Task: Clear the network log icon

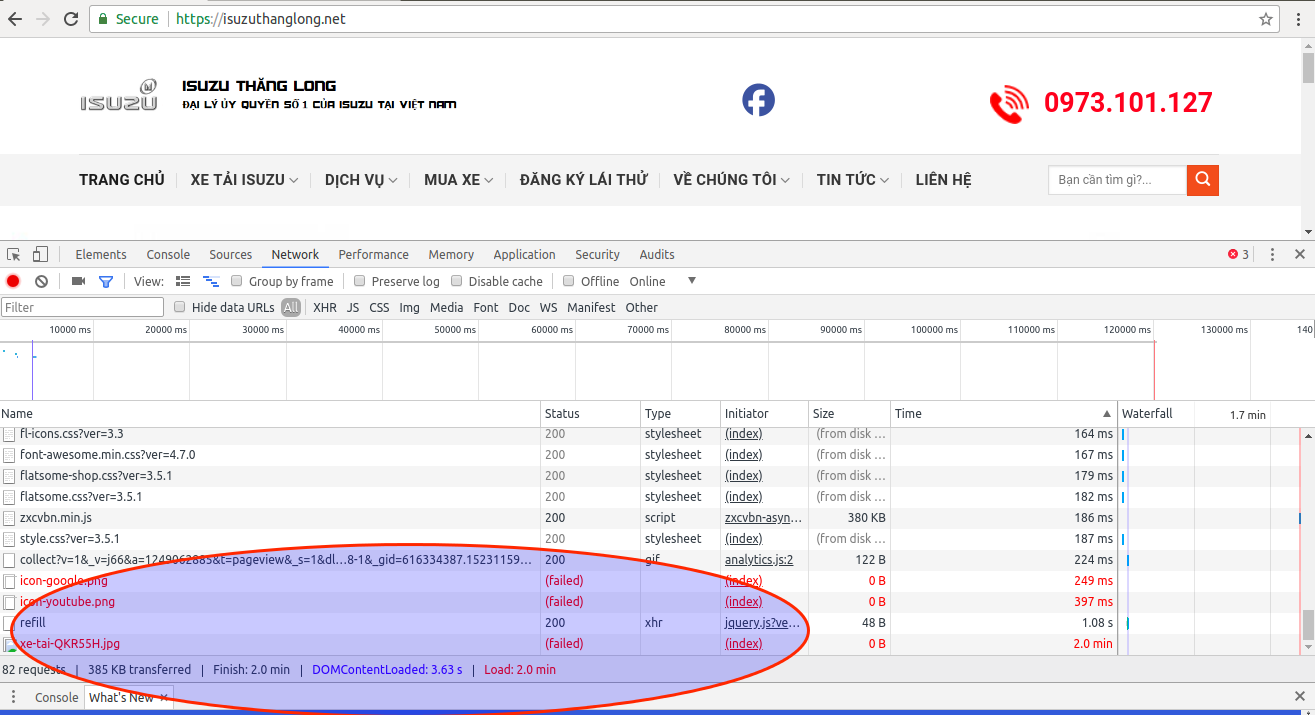Action: pyautogui.click(x=41, y=281)
